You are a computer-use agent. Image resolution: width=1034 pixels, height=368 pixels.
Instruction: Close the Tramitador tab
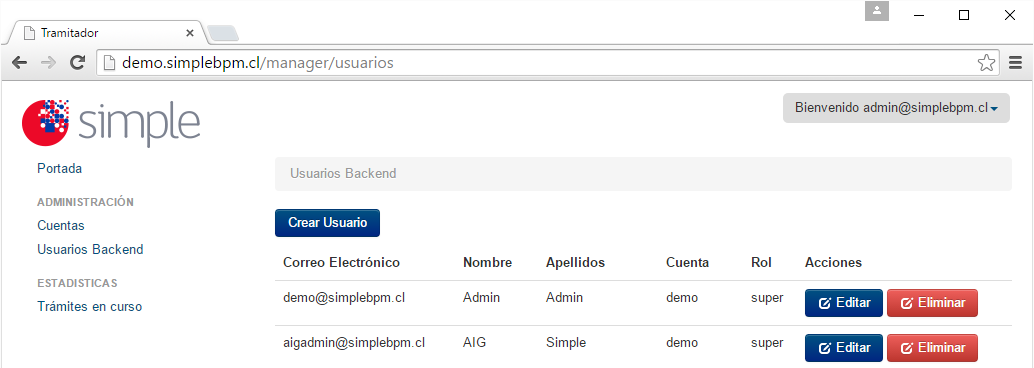[190, 33]
